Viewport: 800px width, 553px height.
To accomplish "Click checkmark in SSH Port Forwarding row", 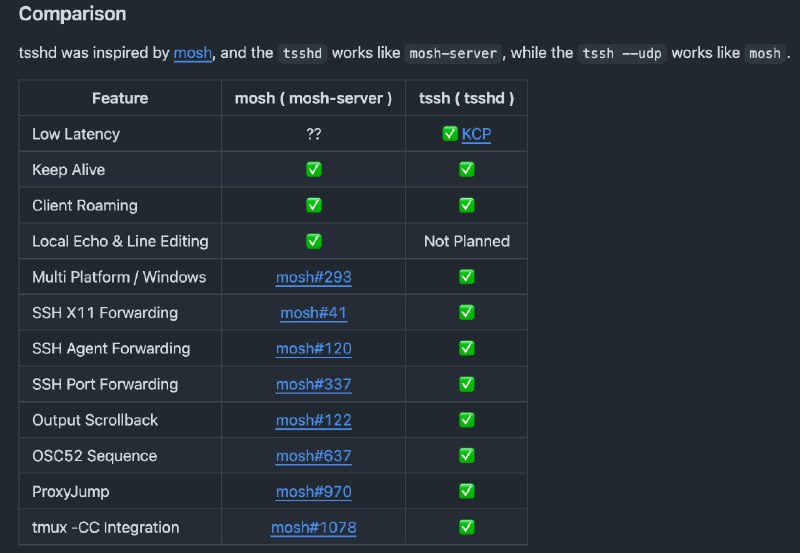I will (467, 384).
